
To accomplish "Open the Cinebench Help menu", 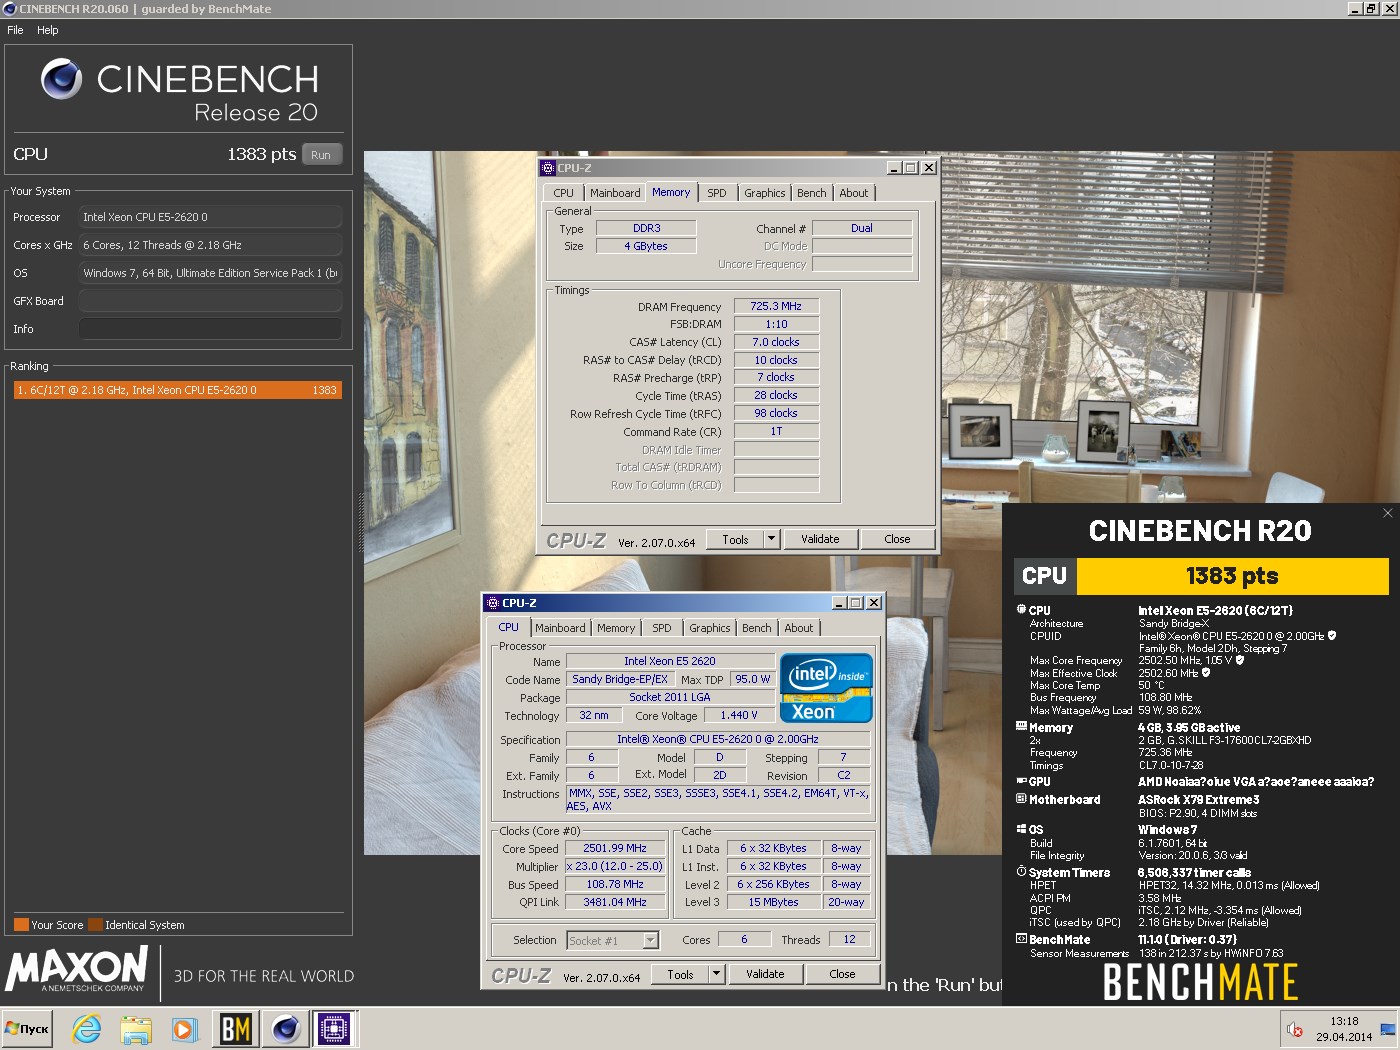I will 48,30.
